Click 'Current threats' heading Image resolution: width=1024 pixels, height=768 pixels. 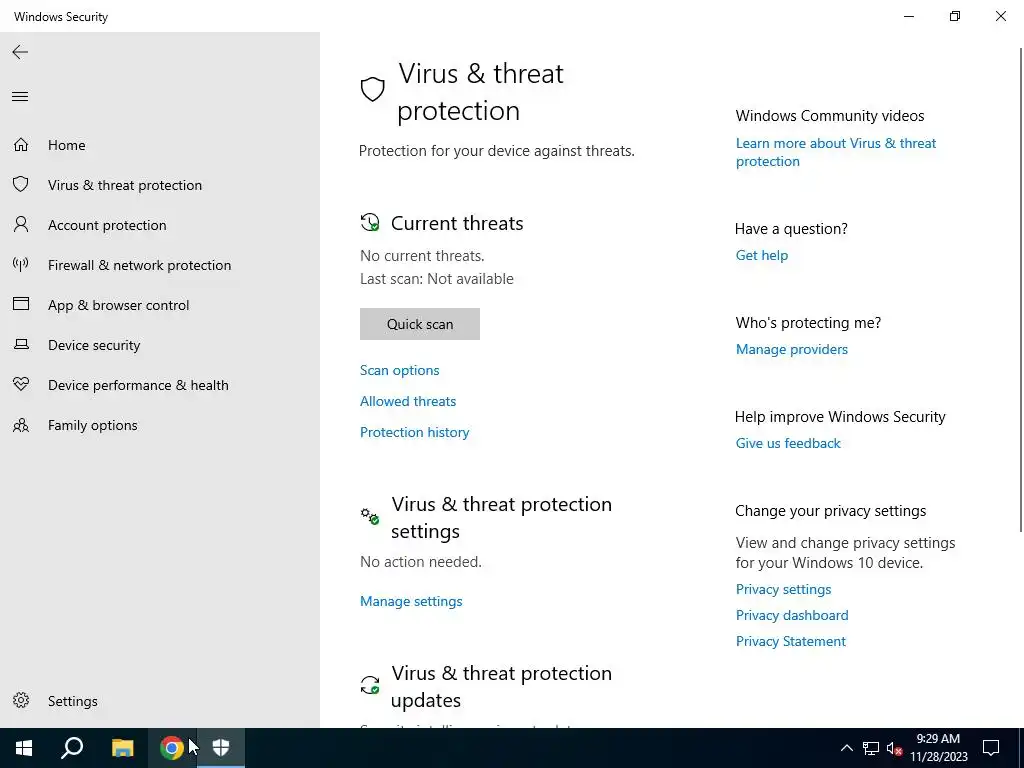[x=457, y=223]
